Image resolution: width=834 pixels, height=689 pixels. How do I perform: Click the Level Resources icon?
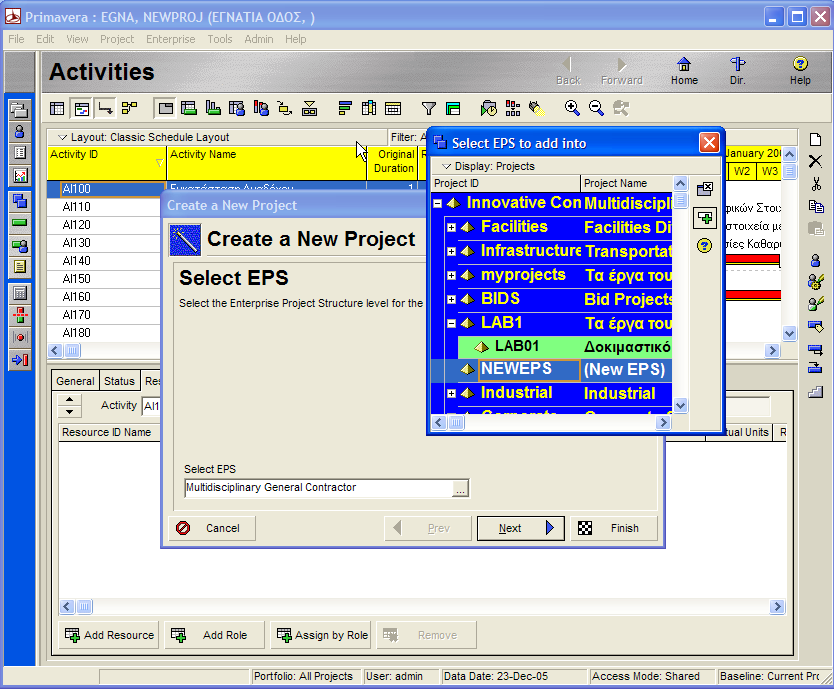(x=512, y=109)
